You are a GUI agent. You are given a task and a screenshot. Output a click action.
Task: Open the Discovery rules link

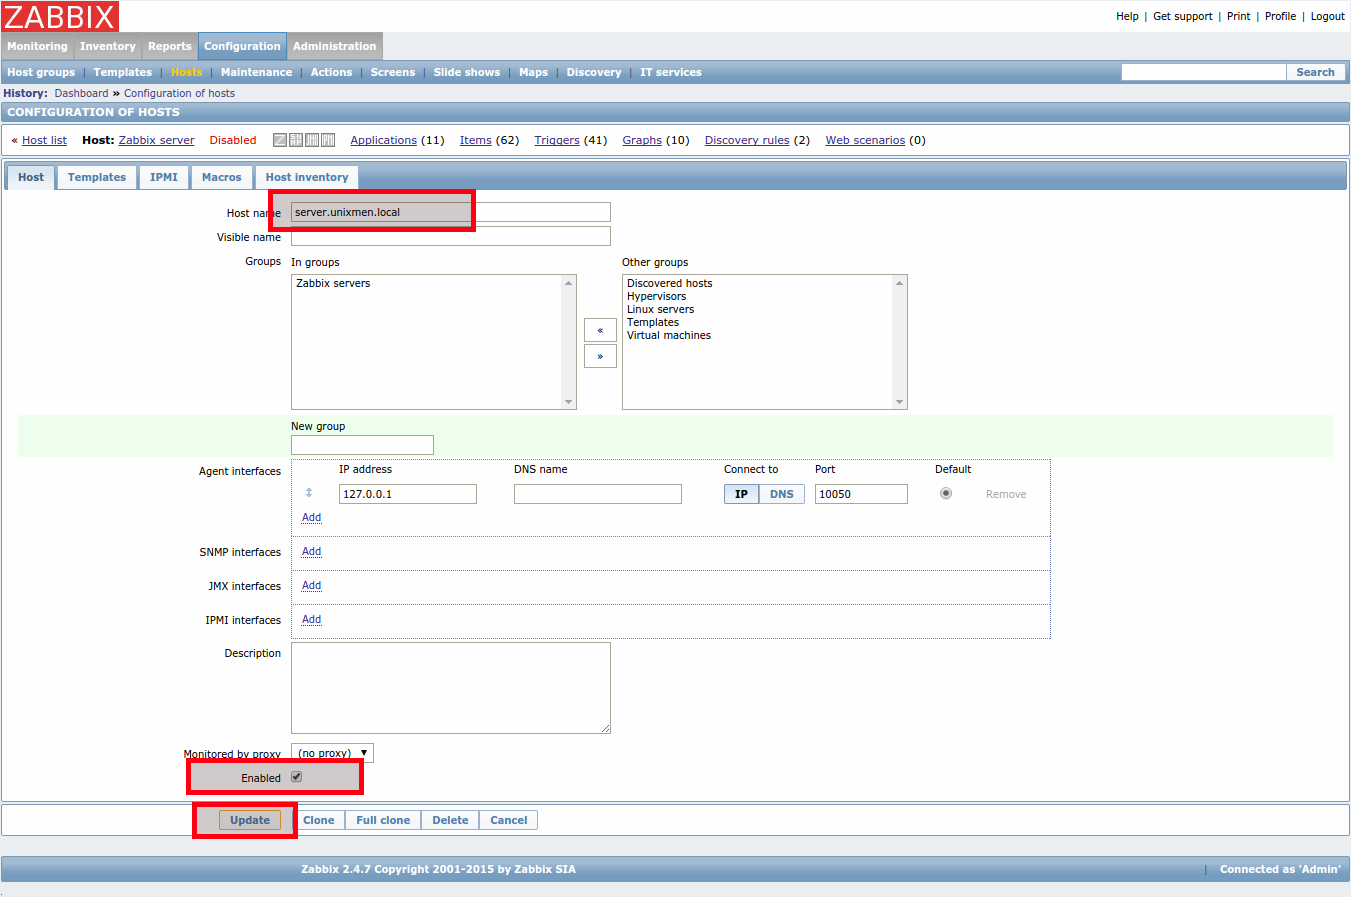[x=747, y=140]
